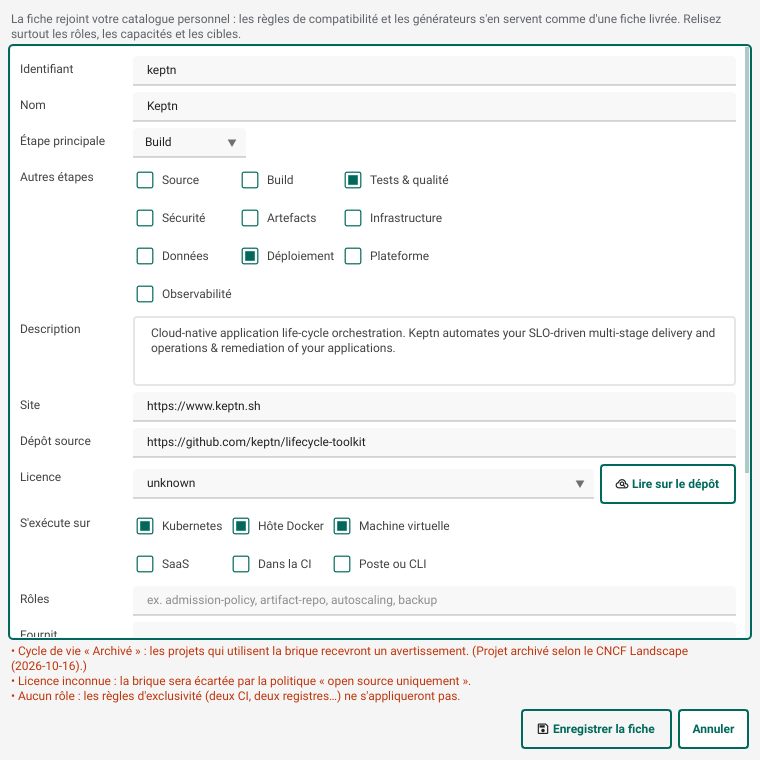This screenshot has height=760, width=760.
Task: Focus the Dépôt source URL field
Action: point(434,443)
